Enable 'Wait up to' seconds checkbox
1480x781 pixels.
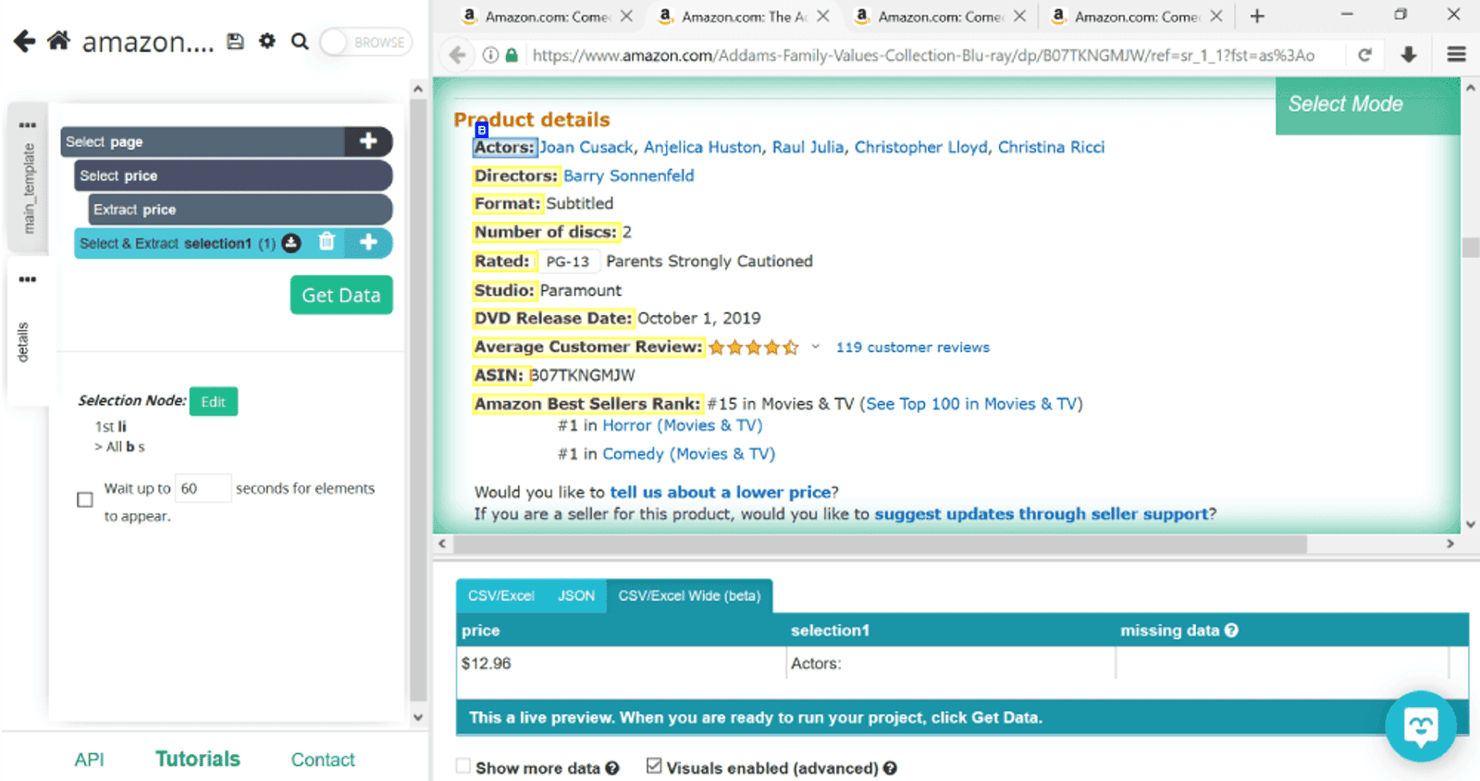coord(85,499)
